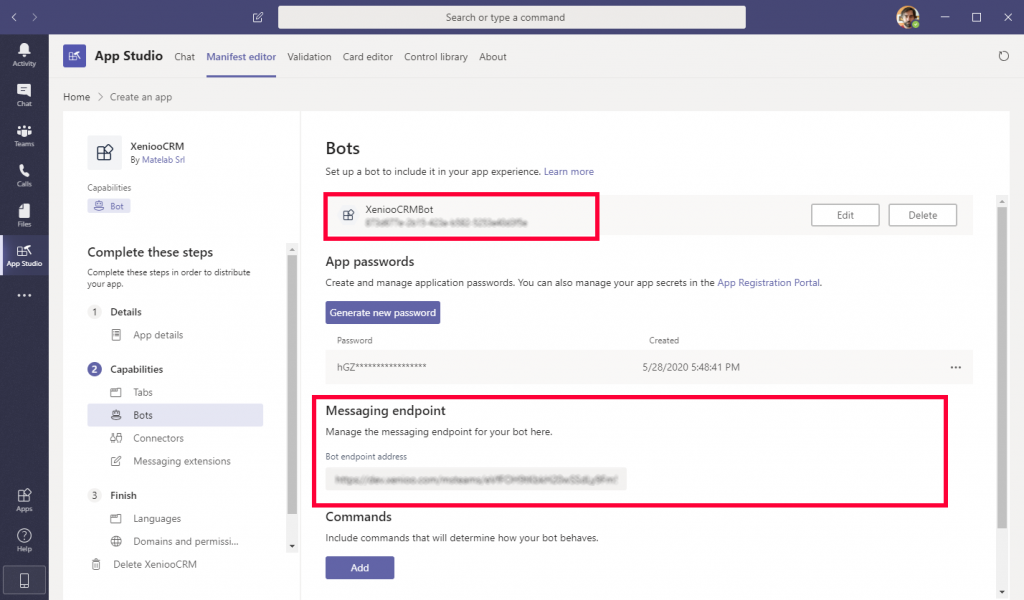Select the Finish step heading
Screen dimensions: 1024x600
click(x=123, y=496)
